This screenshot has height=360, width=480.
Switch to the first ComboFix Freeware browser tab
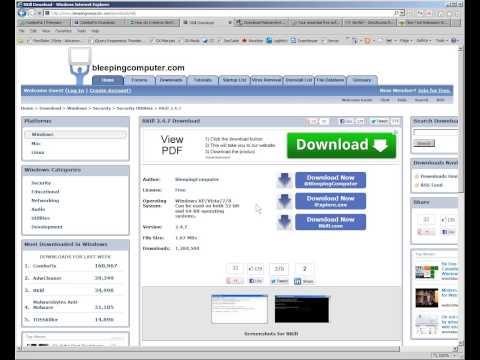coord(43,22)
